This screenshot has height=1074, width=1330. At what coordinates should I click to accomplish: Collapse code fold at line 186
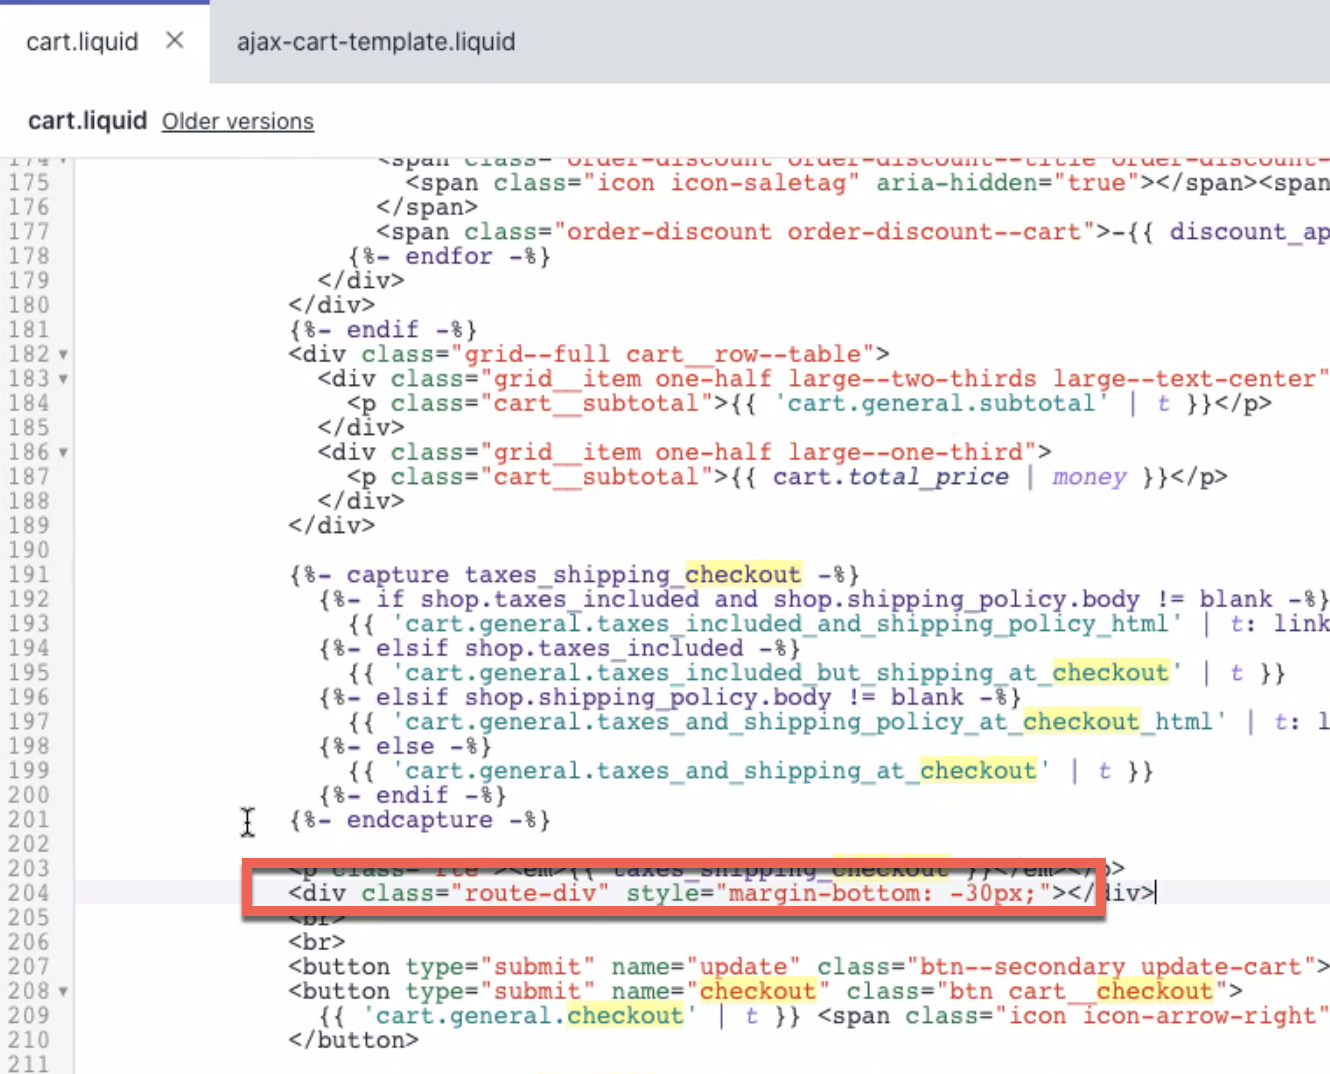coord(63,452)
